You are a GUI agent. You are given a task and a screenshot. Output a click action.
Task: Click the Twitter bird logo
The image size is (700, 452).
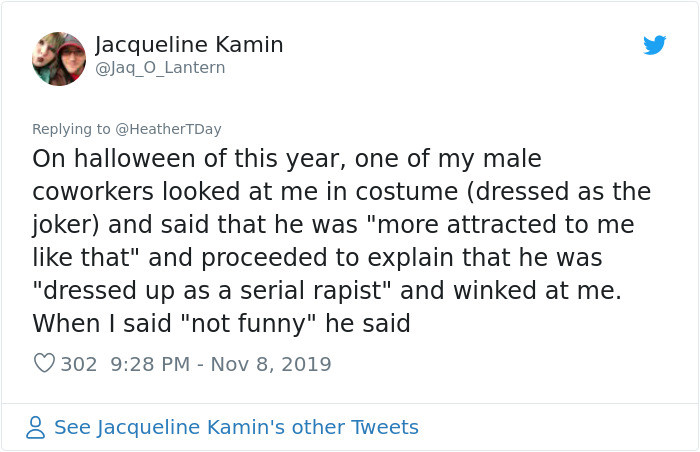655,45
